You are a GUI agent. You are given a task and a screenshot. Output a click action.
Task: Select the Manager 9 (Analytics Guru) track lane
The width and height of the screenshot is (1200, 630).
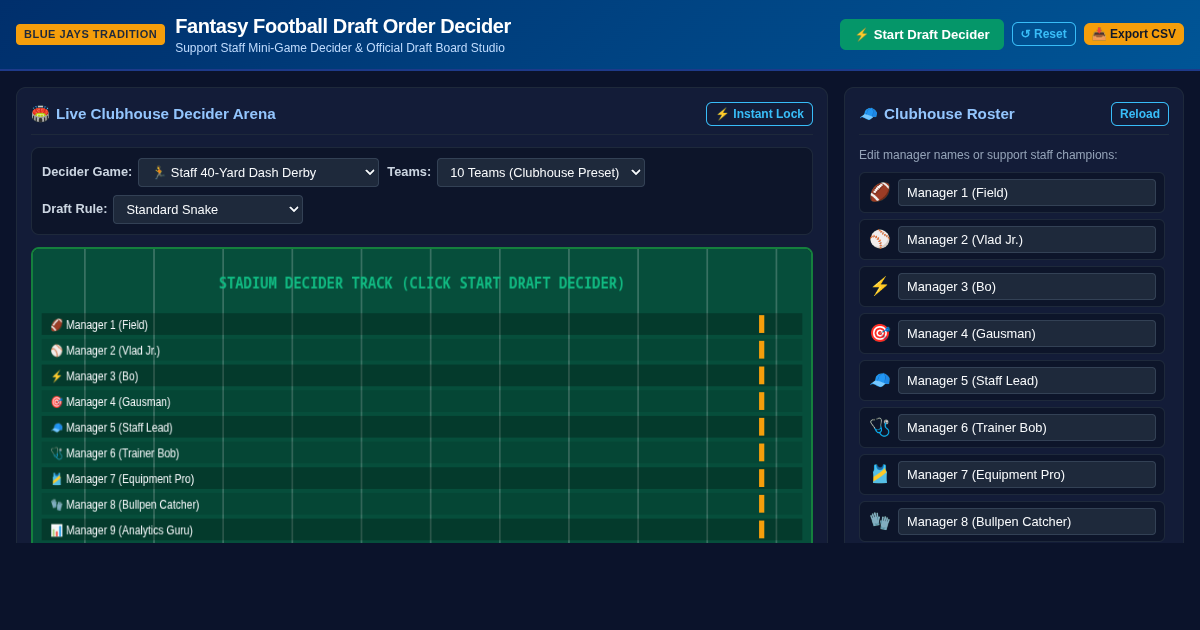[x=422, y=530]
